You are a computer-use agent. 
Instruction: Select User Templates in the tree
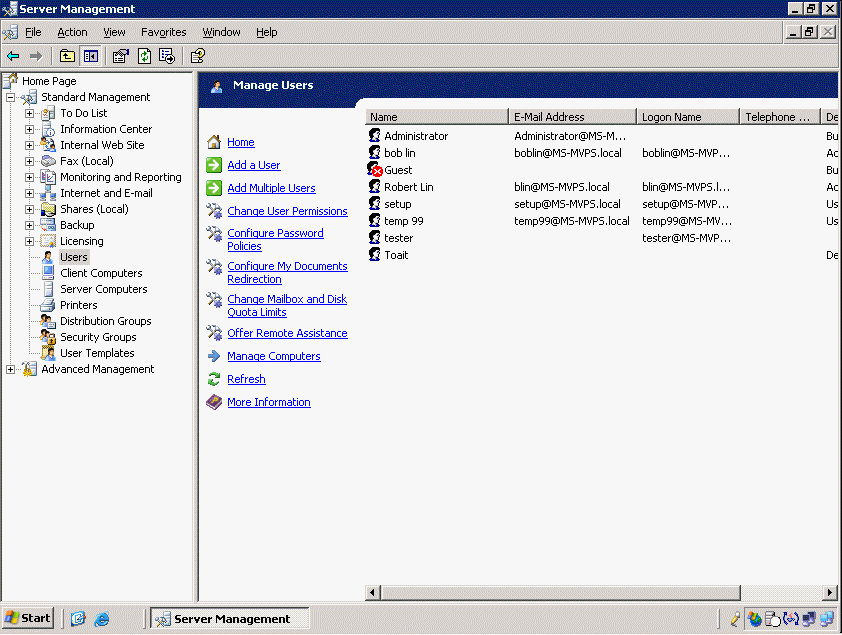97,353
